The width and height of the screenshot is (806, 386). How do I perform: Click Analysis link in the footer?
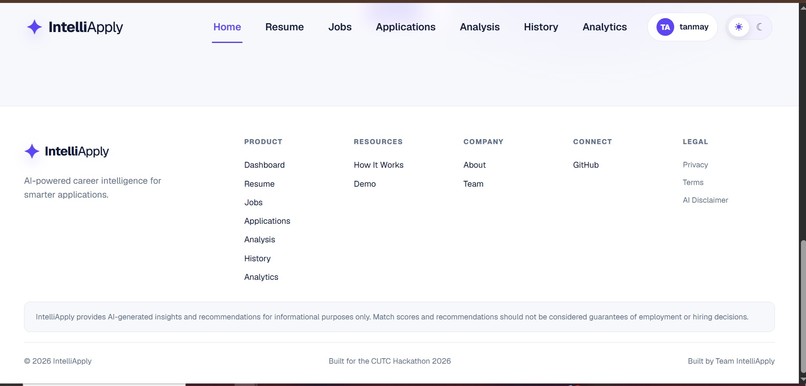tap(260, 240)
